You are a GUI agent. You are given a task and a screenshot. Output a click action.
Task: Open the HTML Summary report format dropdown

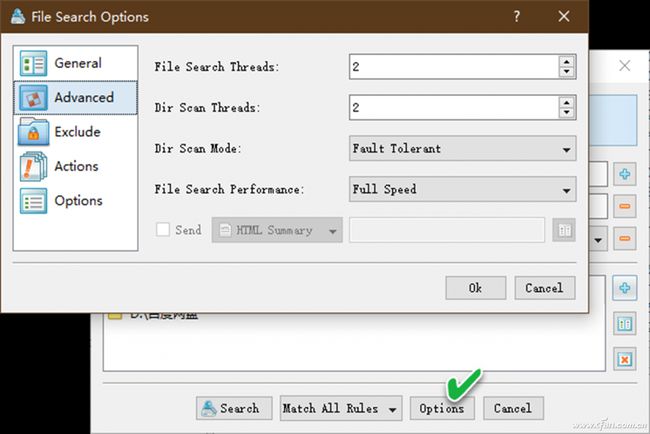277,230
